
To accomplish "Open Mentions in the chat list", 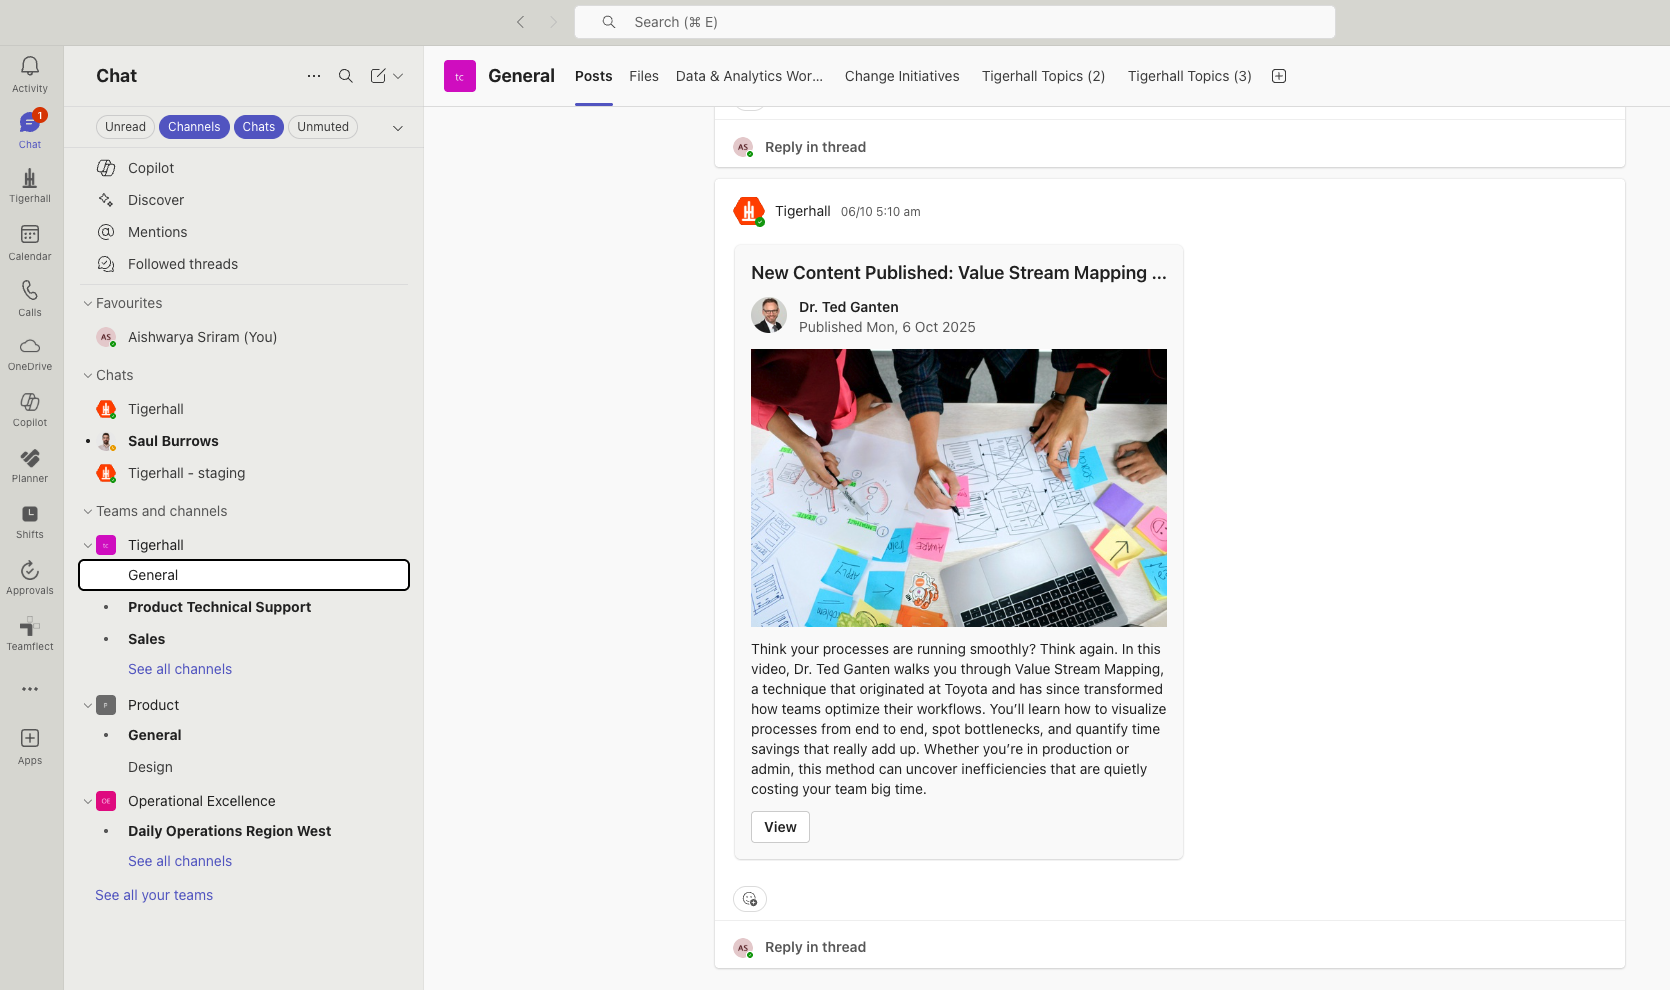I will point(244,232).
